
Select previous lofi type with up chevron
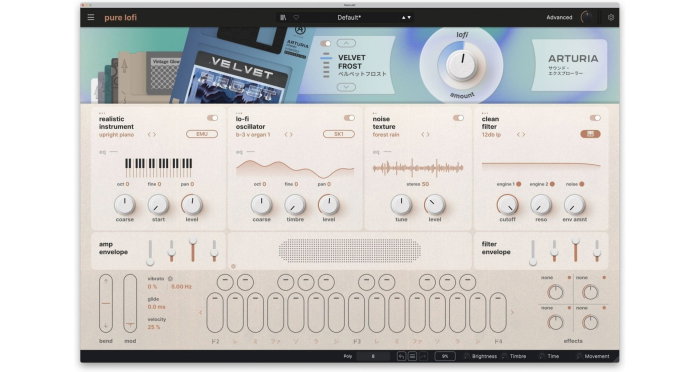[346, 43]
